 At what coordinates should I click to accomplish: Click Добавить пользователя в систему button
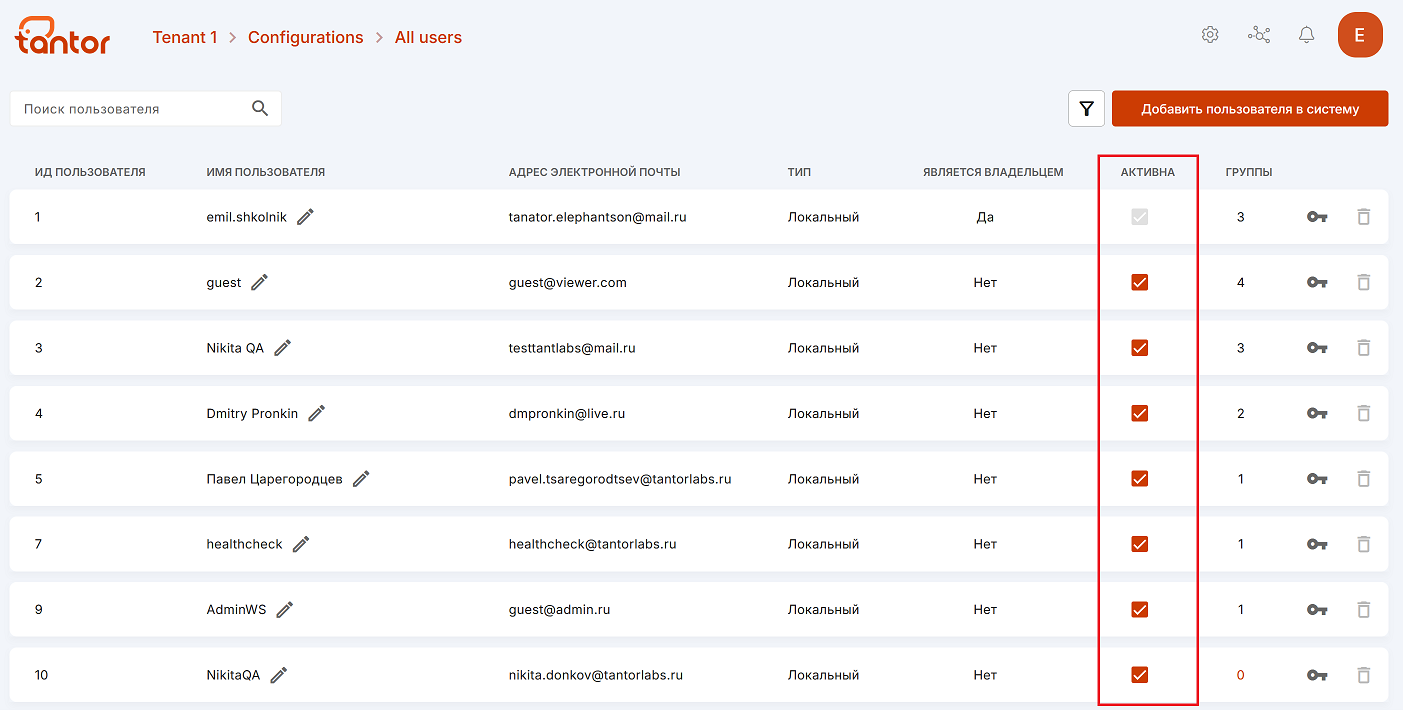point(1250,109)
